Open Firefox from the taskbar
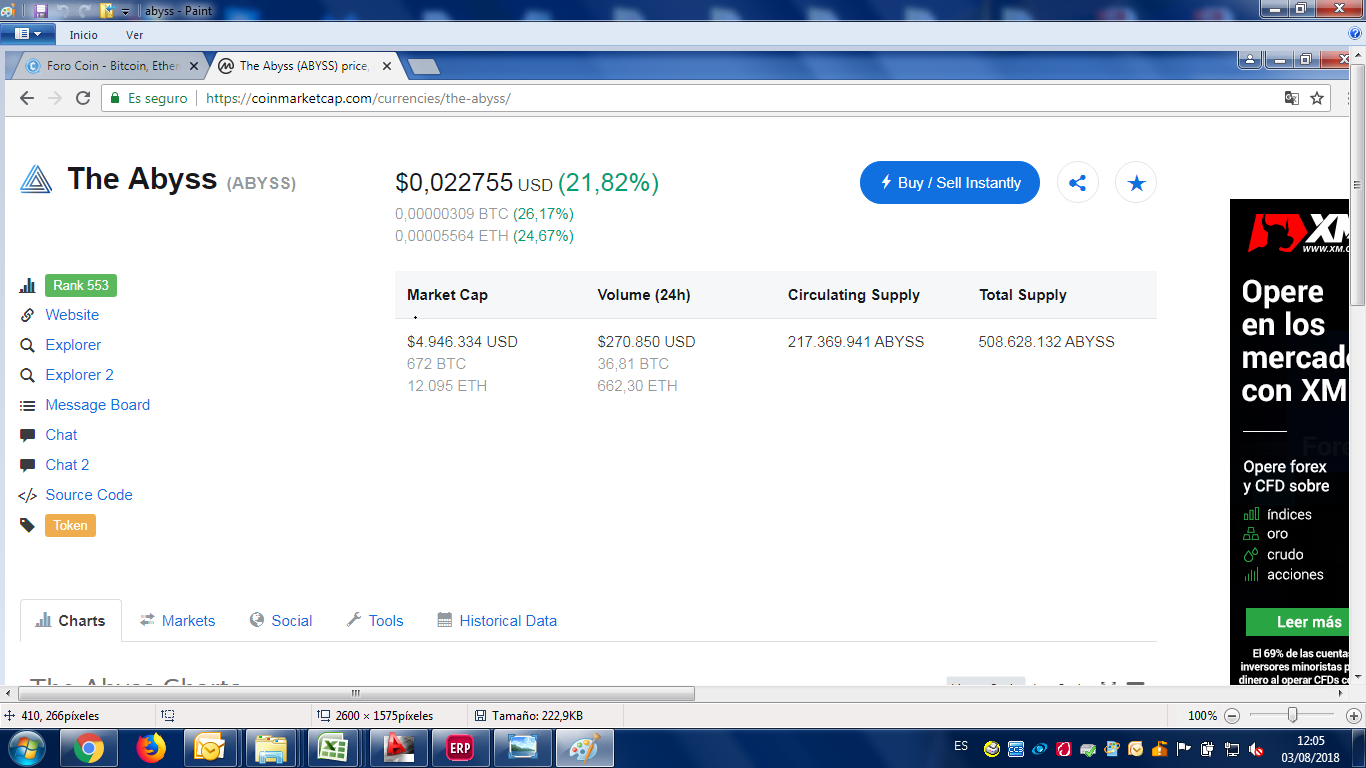Viewport: 1366px width, 768px height. pos(150,748)
